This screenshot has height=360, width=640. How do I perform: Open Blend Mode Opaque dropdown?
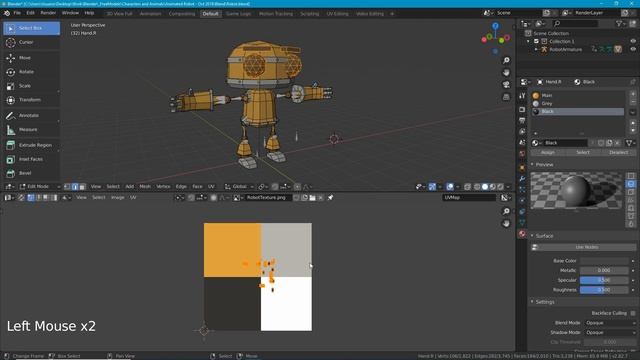tap(610, 323)
